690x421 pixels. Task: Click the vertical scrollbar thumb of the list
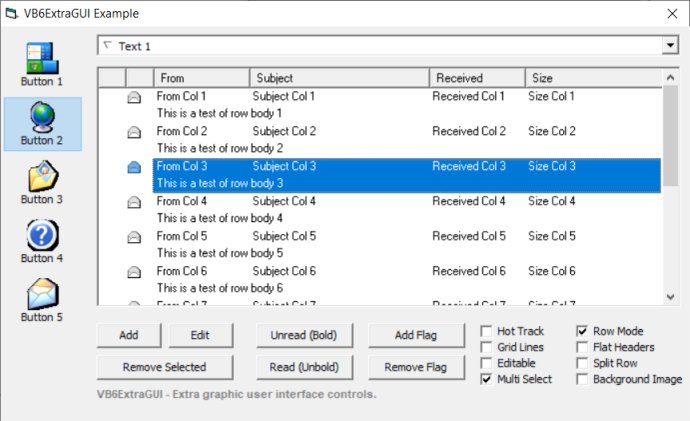click(x=670, y=135)
